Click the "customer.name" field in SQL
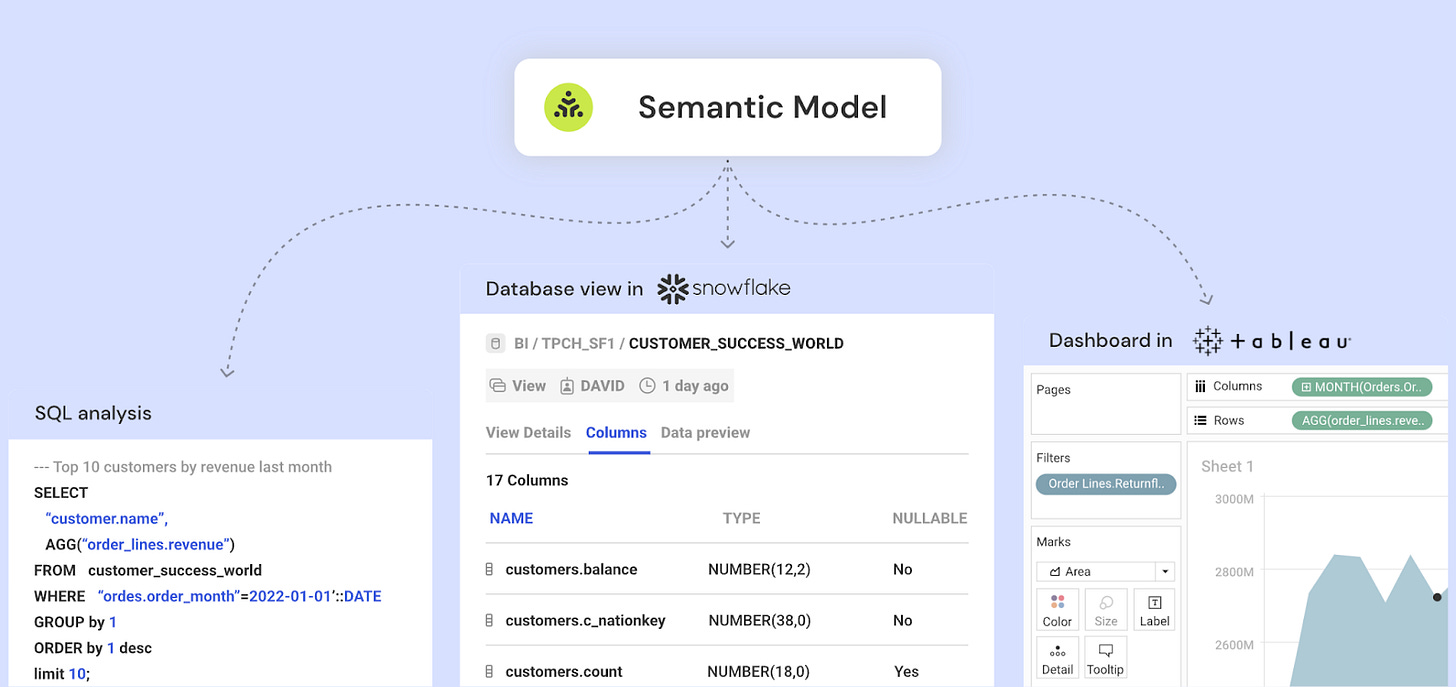Screen dimensions: 1456x687 pyautogui.click(x=107, y=518)
